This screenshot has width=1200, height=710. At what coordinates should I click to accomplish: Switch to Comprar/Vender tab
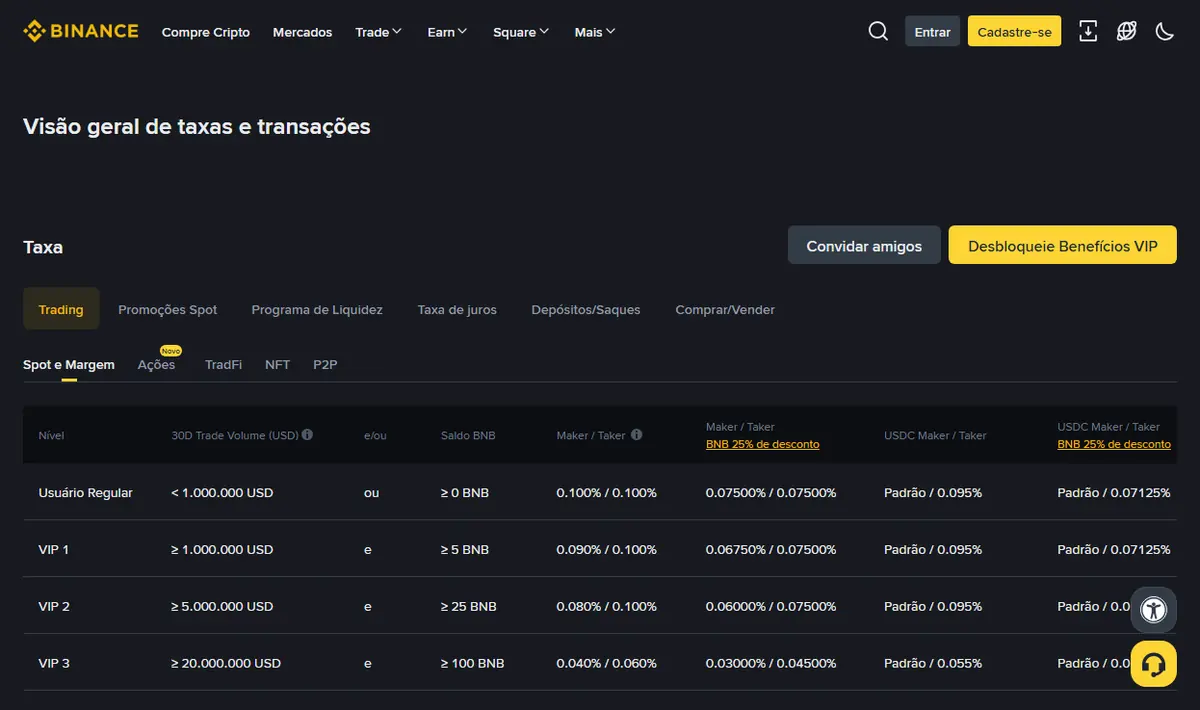pyautogui.click(x=725, y=309)
